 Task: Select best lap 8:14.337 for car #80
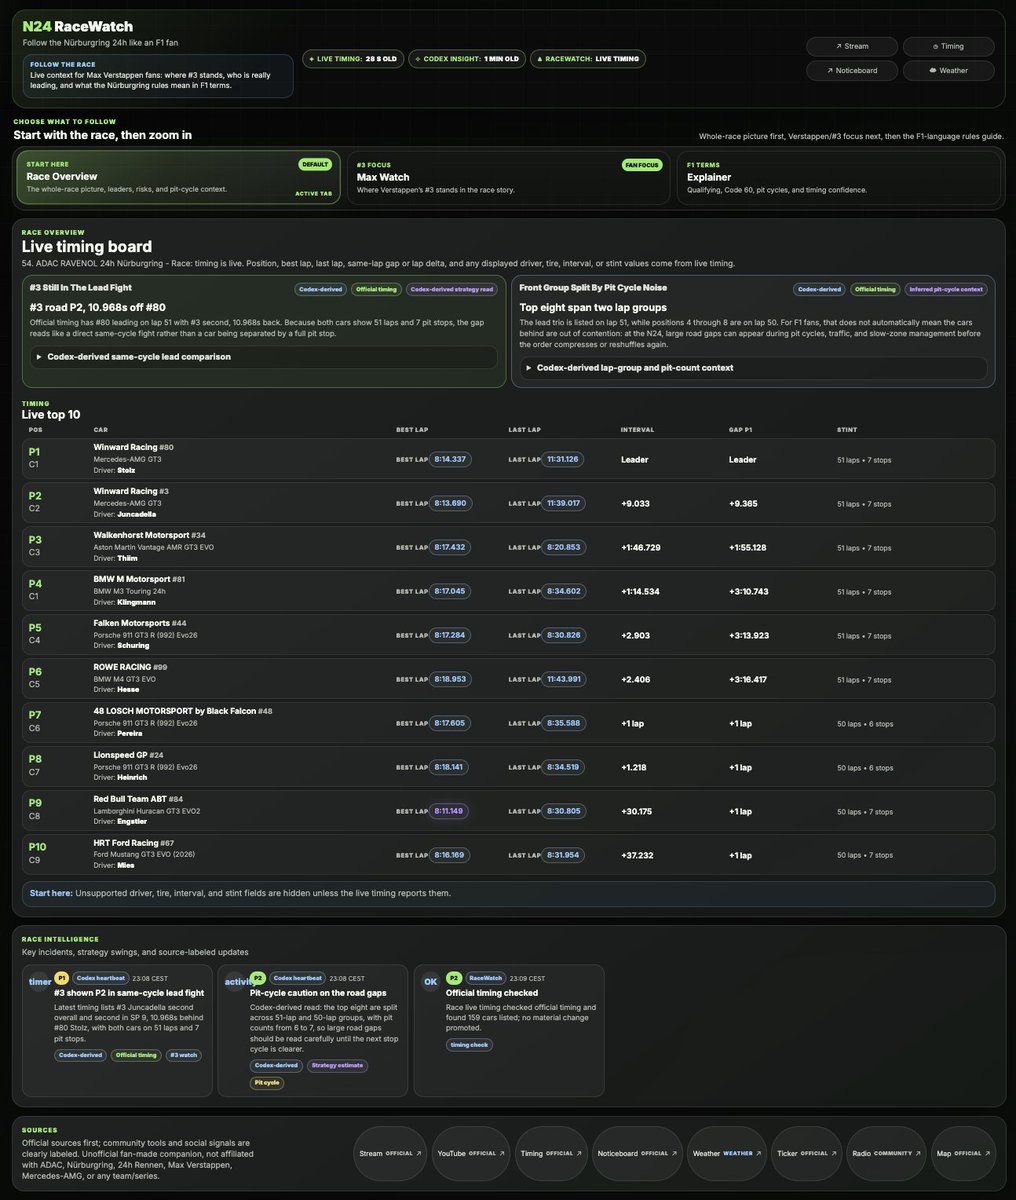tap(450, 459)
